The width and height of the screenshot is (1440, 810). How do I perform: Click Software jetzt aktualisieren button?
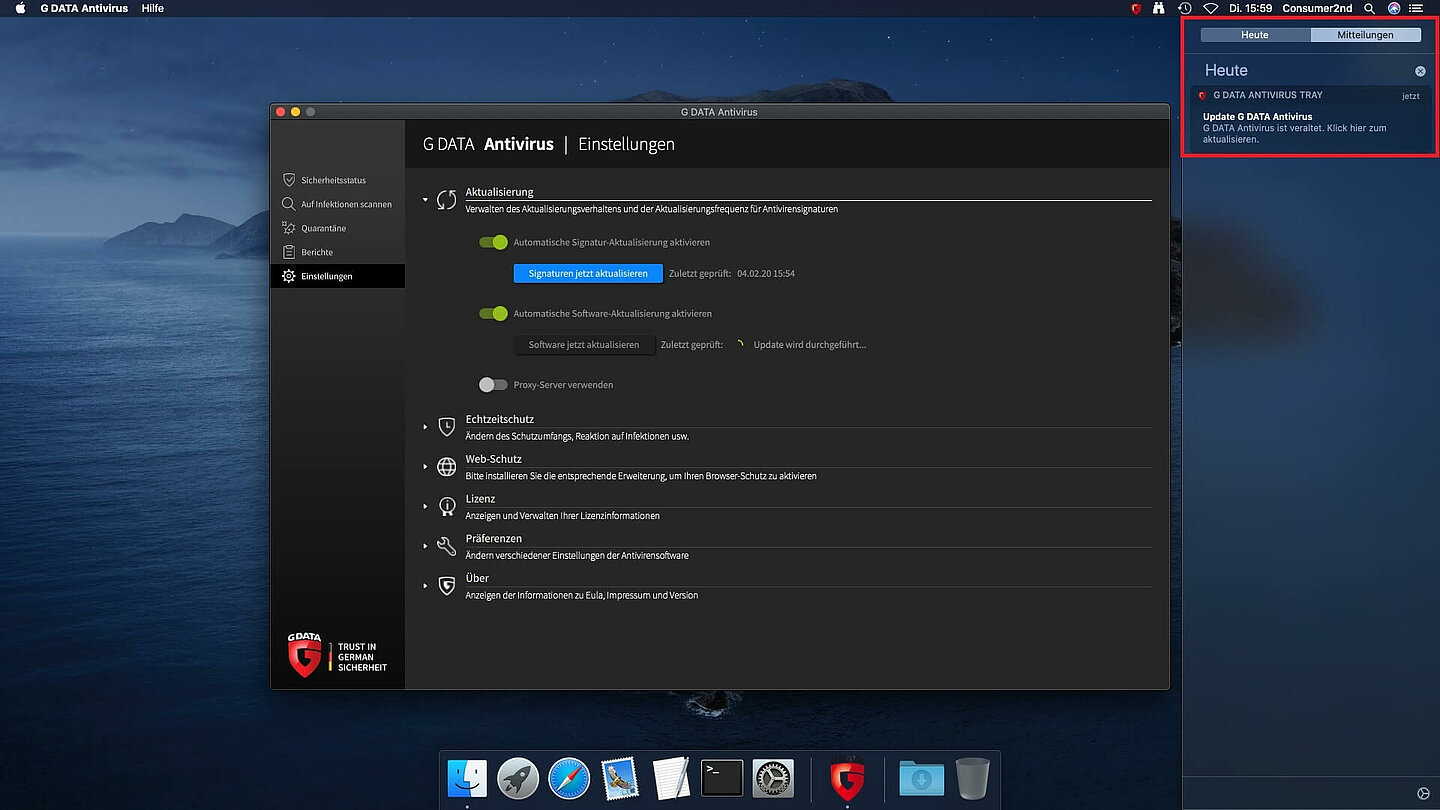[584, 345]
